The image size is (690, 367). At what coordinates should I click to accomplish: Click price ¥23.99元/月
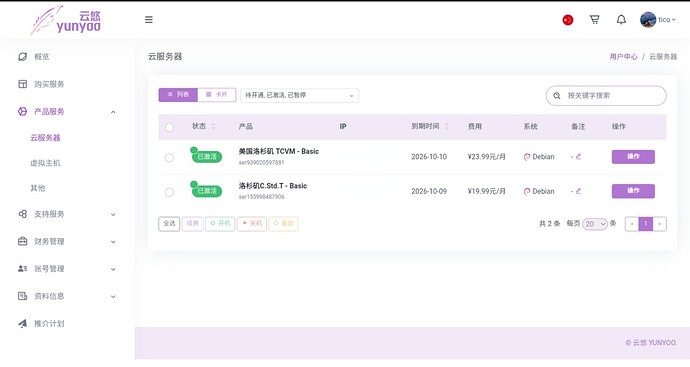[487, 157]
